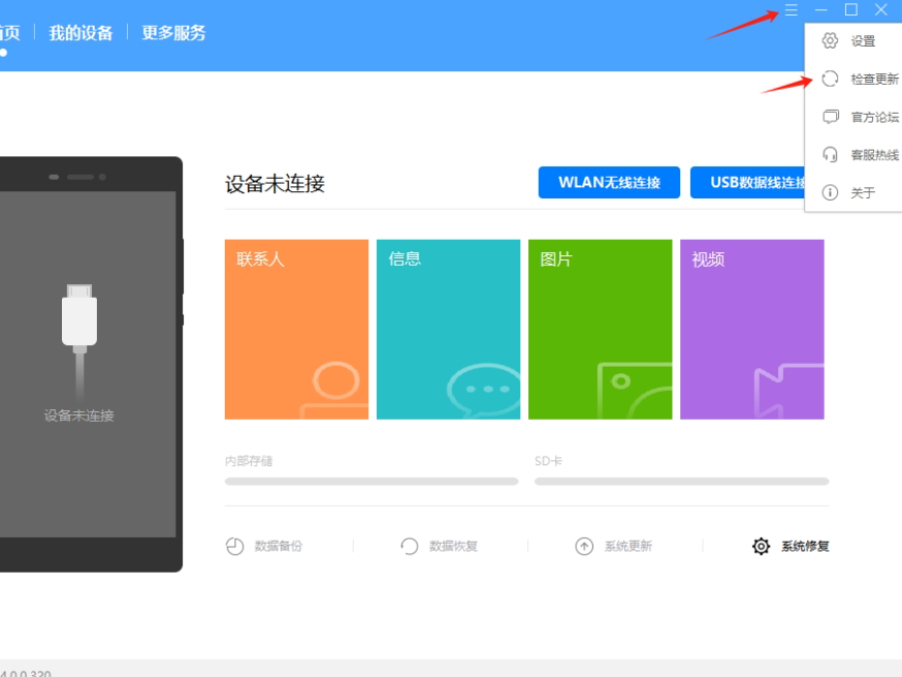
Task: Click the 客服热线 headset icon
Action: pyautogui.click(x=829, y=155)
